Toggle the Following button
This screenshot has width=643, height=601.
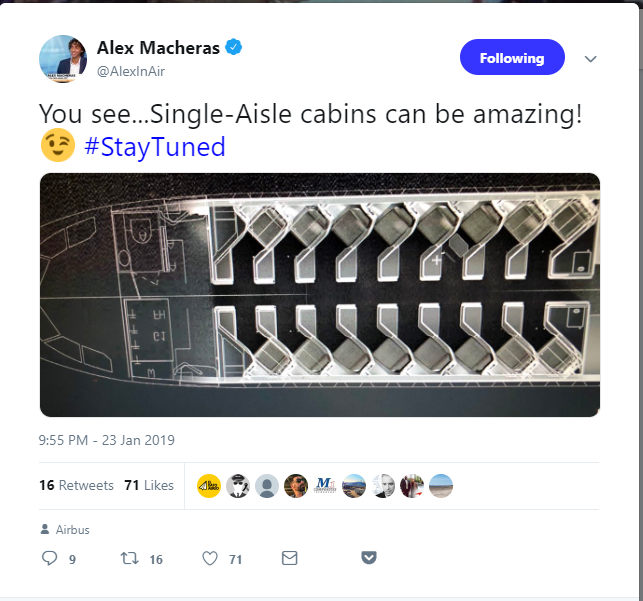click(x=512, y=57)
